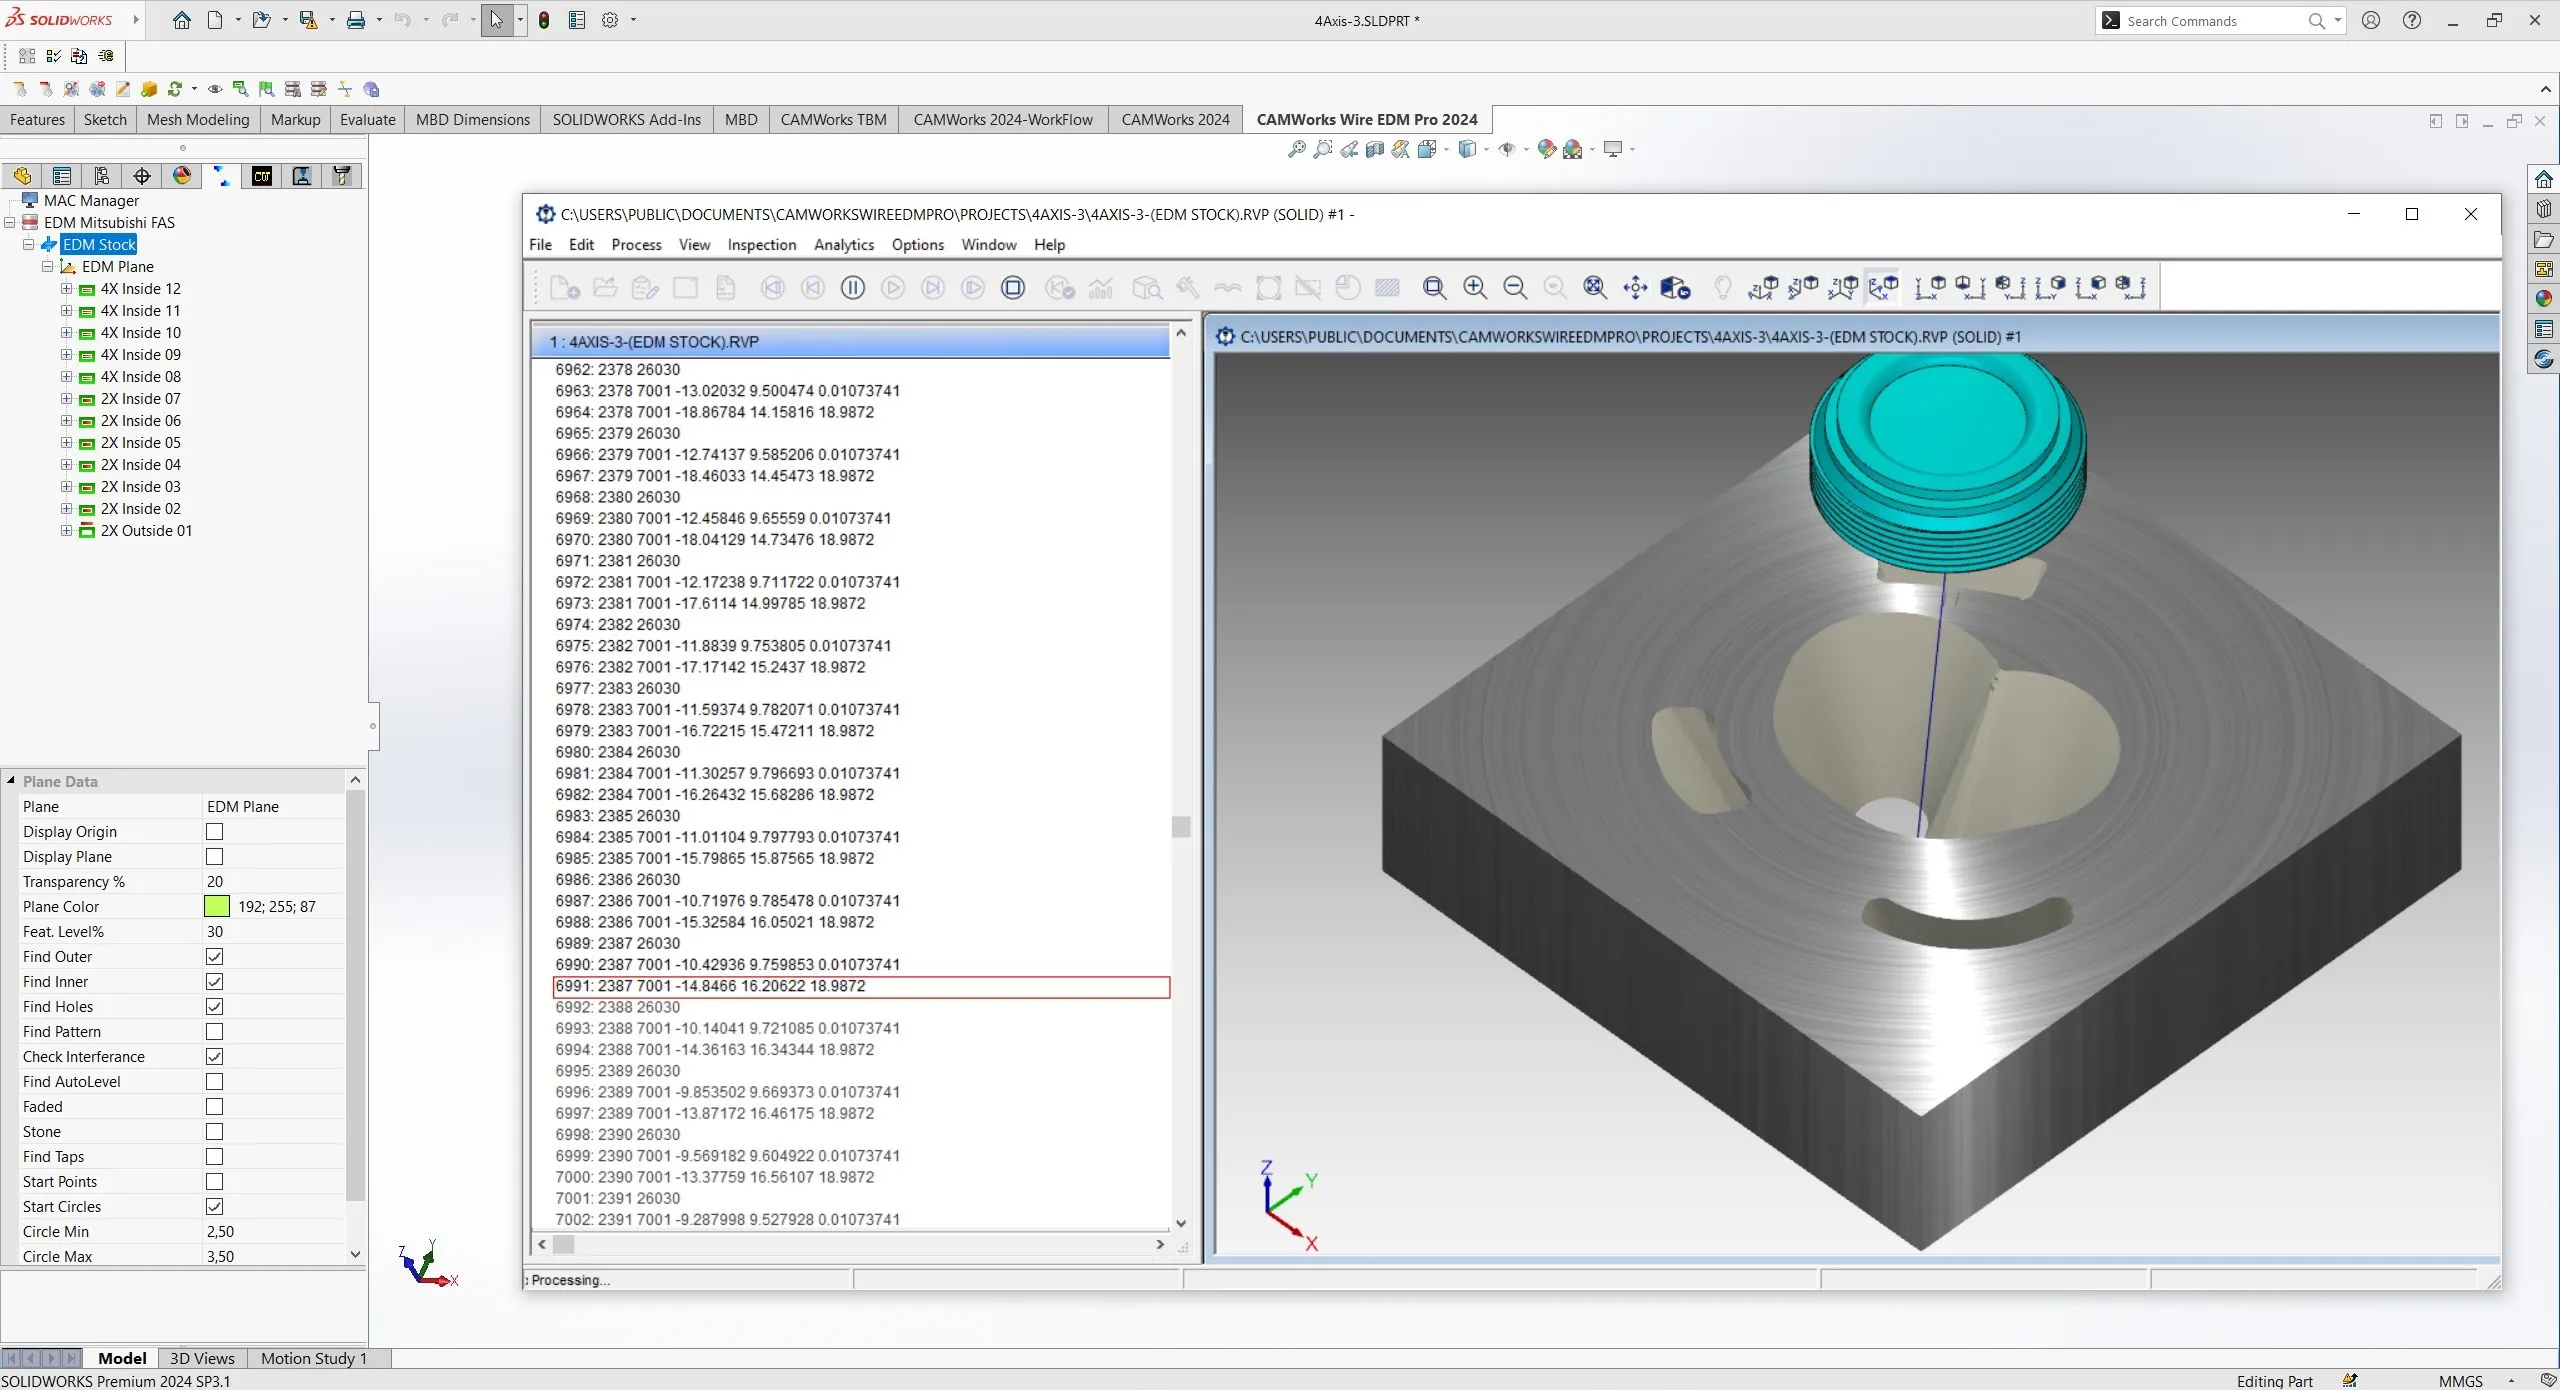Select line 6993 in the RVP listing
The width and height of the screenshot is (2560, 1390).
tap(728, 1029)
